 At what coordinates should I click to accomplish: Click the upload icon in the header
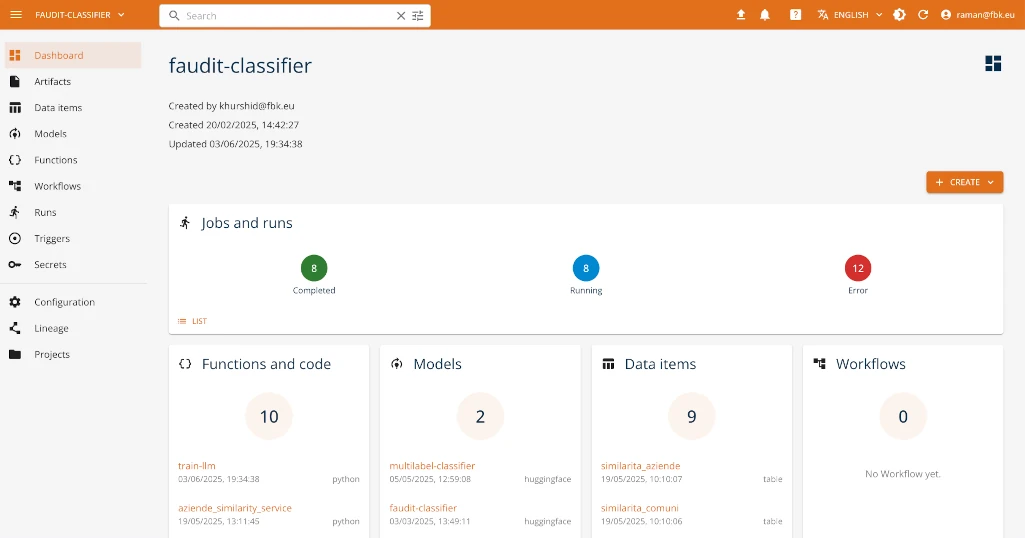[741, 15]
